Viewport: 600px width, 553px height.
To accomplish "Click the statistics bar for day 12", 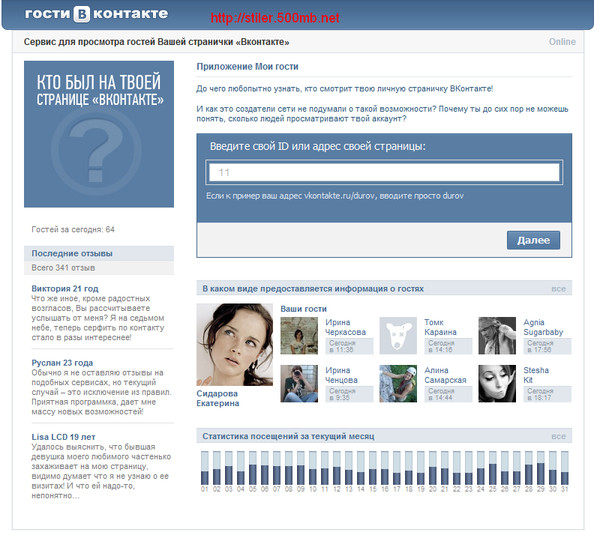I will point(337,468).
